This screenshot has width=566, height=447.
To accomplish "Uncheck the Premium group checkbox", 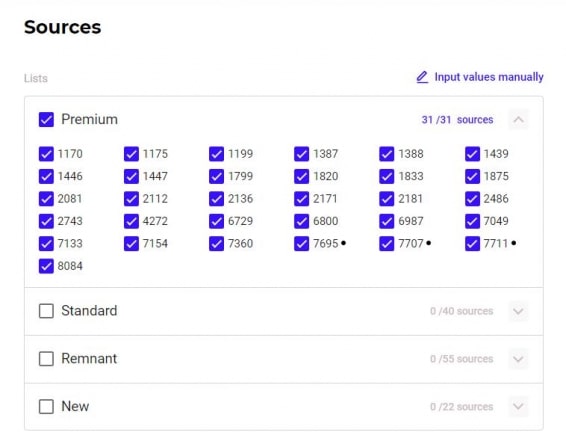I will [46, 120].
